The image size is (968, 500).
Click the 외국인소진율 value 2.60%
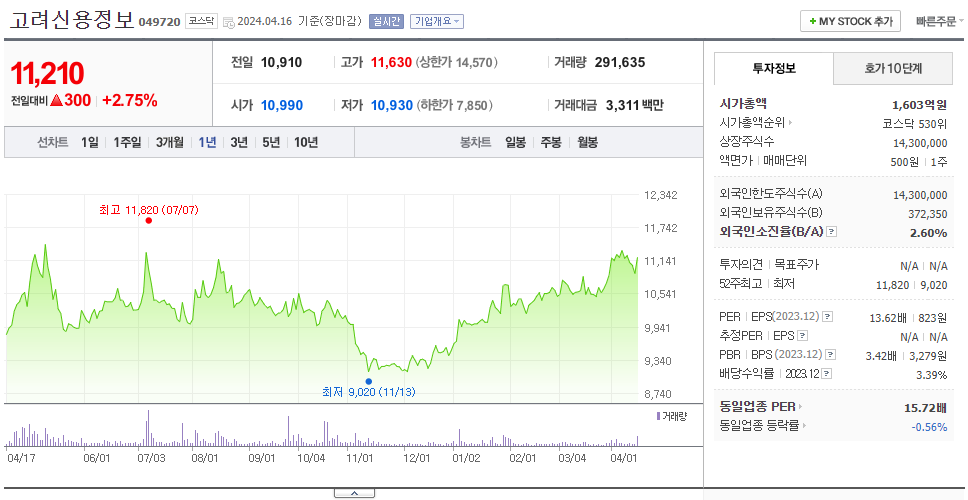pyautogui.click(x=928, y=233)
